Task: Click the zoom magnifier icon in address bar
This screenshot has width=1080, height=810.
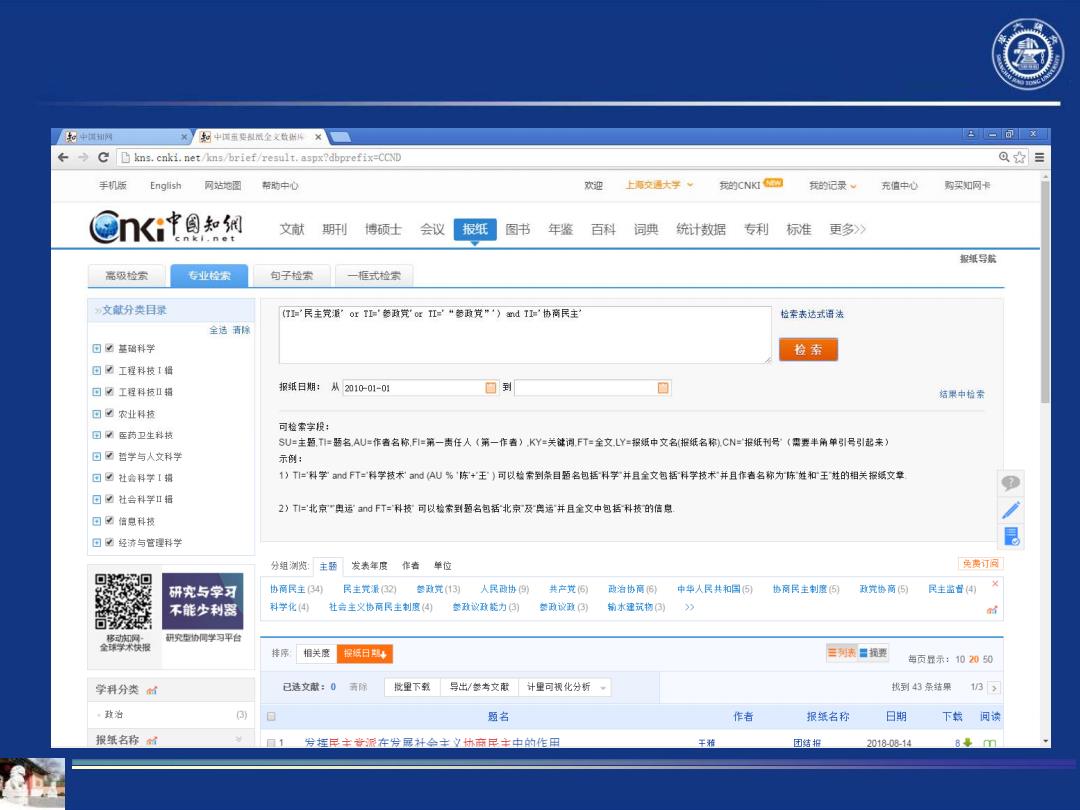Action: pos(1004,158)
